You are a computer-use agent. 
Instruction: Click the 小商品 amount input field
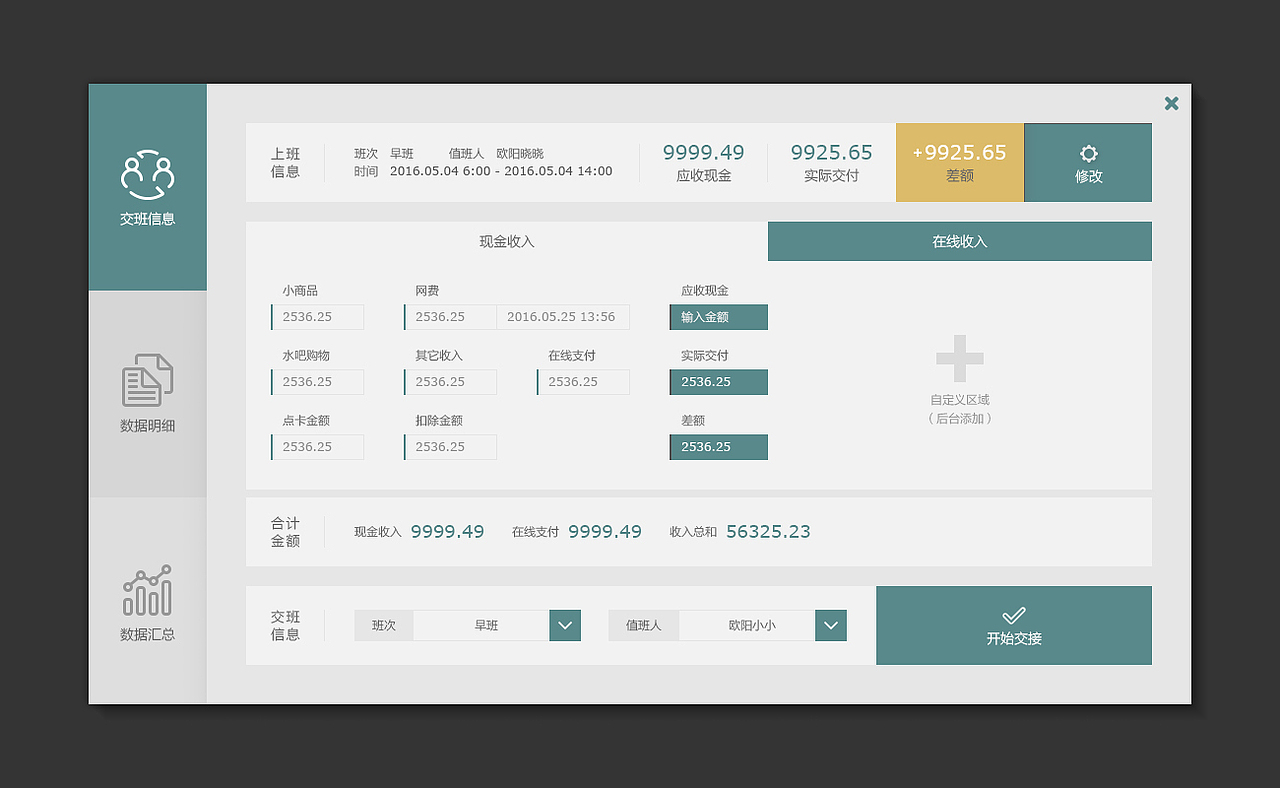[x=317, y=316]
